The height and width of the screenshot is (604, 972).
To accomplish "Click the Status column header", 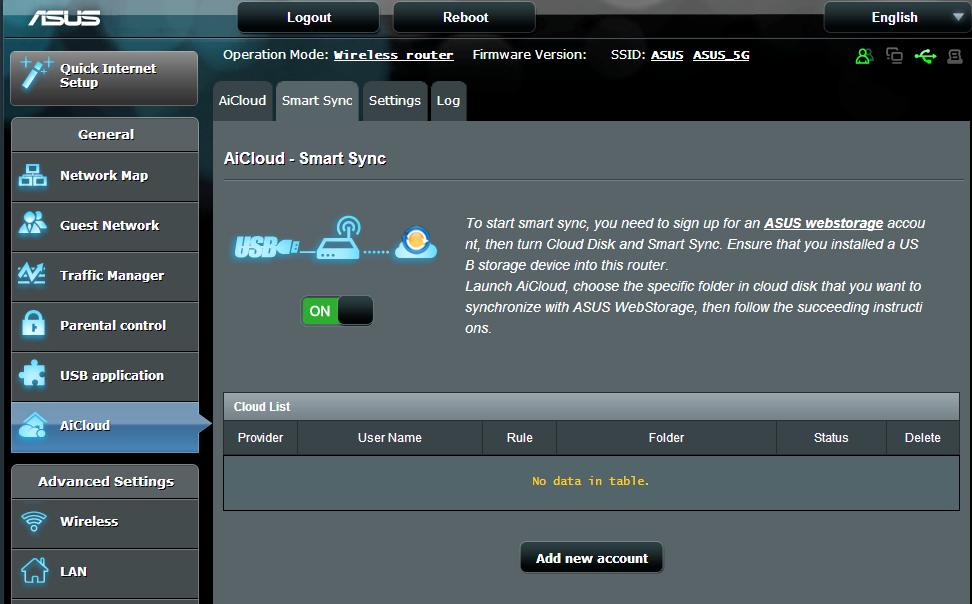I will click(831, 438).
